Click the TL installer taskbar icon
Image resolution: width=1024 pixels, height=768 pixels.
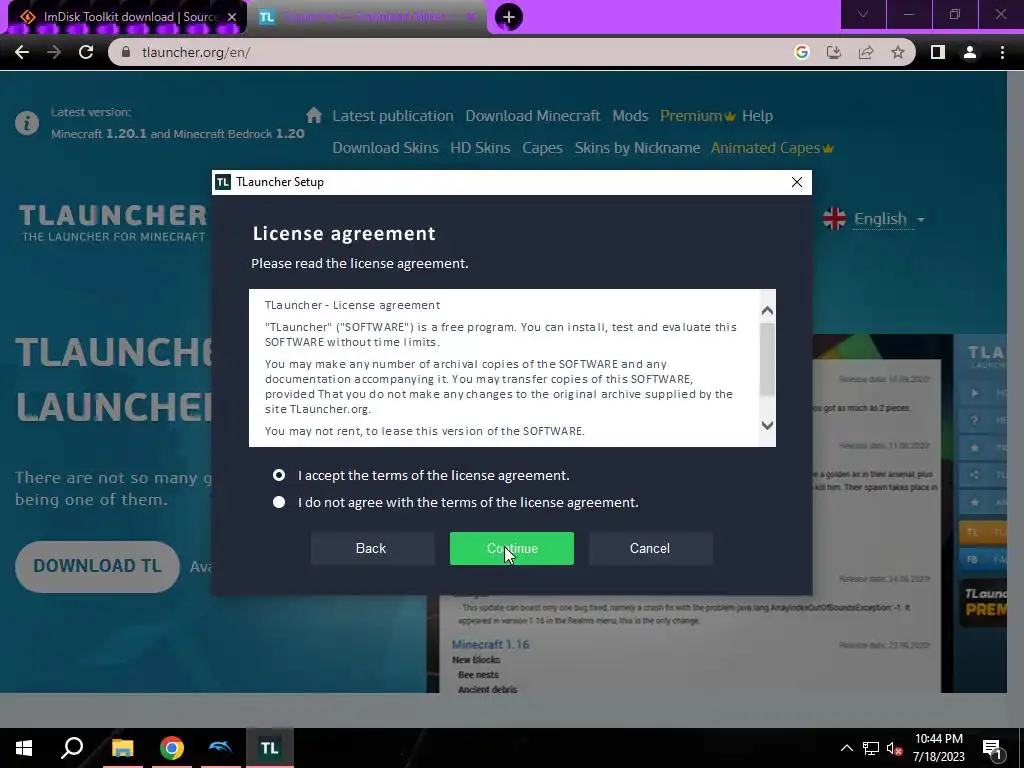270,748
